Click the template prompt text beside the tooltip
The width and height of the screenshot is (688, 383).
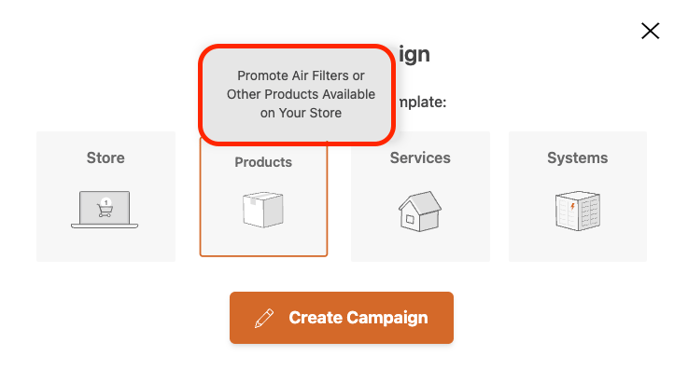(422, 103)
